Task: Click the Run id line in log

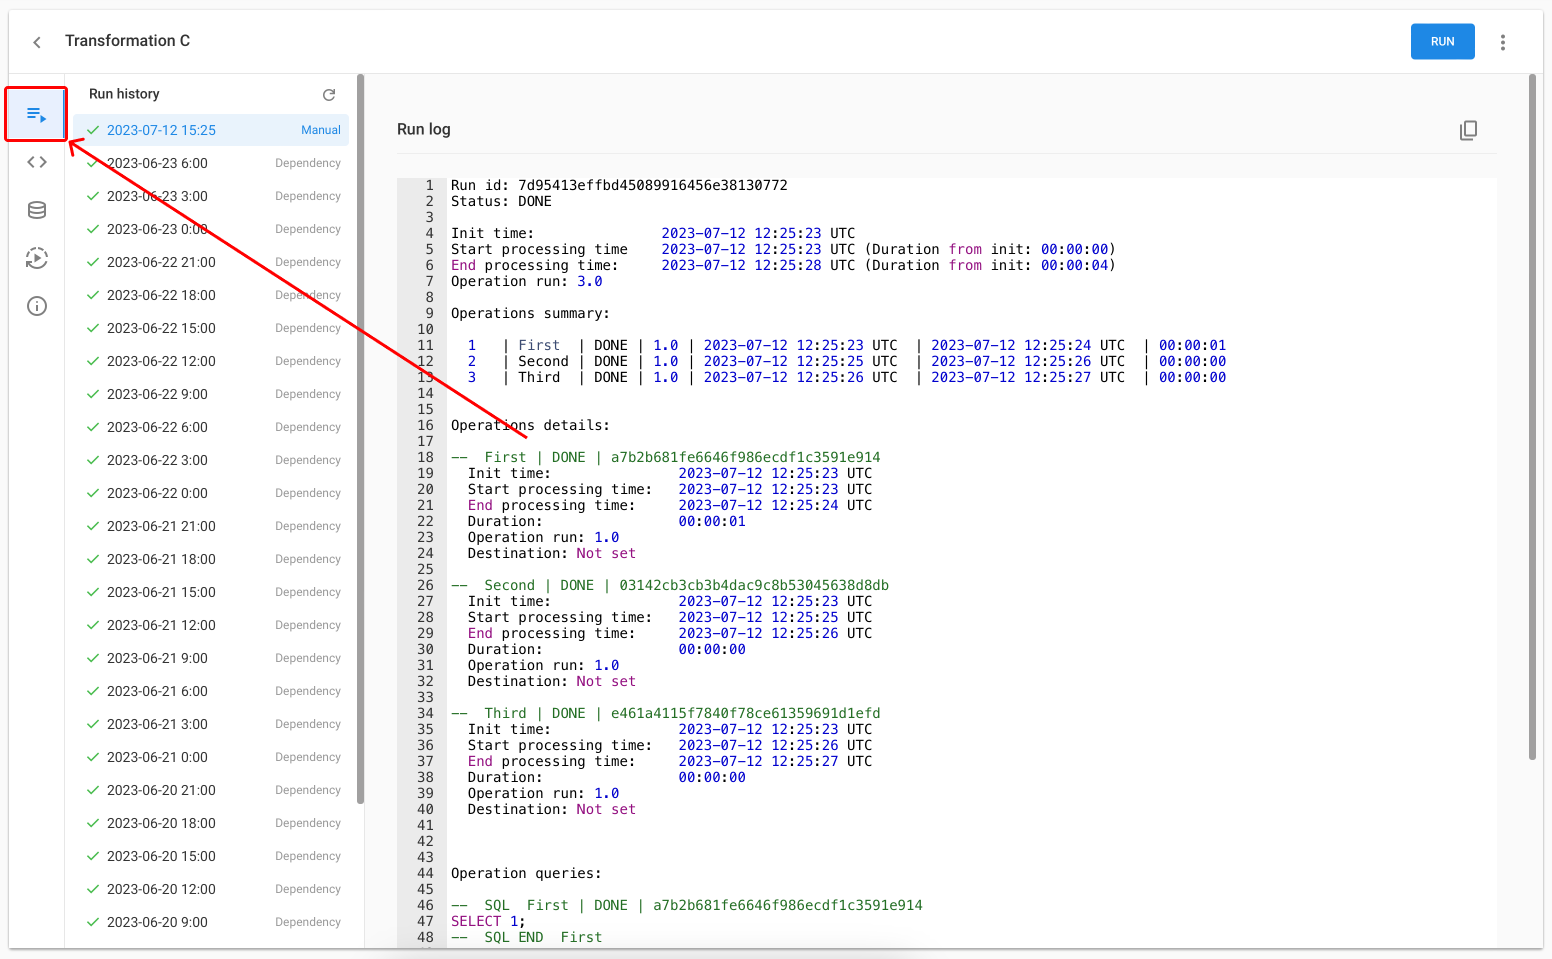Action: click(x=619, y=185)
